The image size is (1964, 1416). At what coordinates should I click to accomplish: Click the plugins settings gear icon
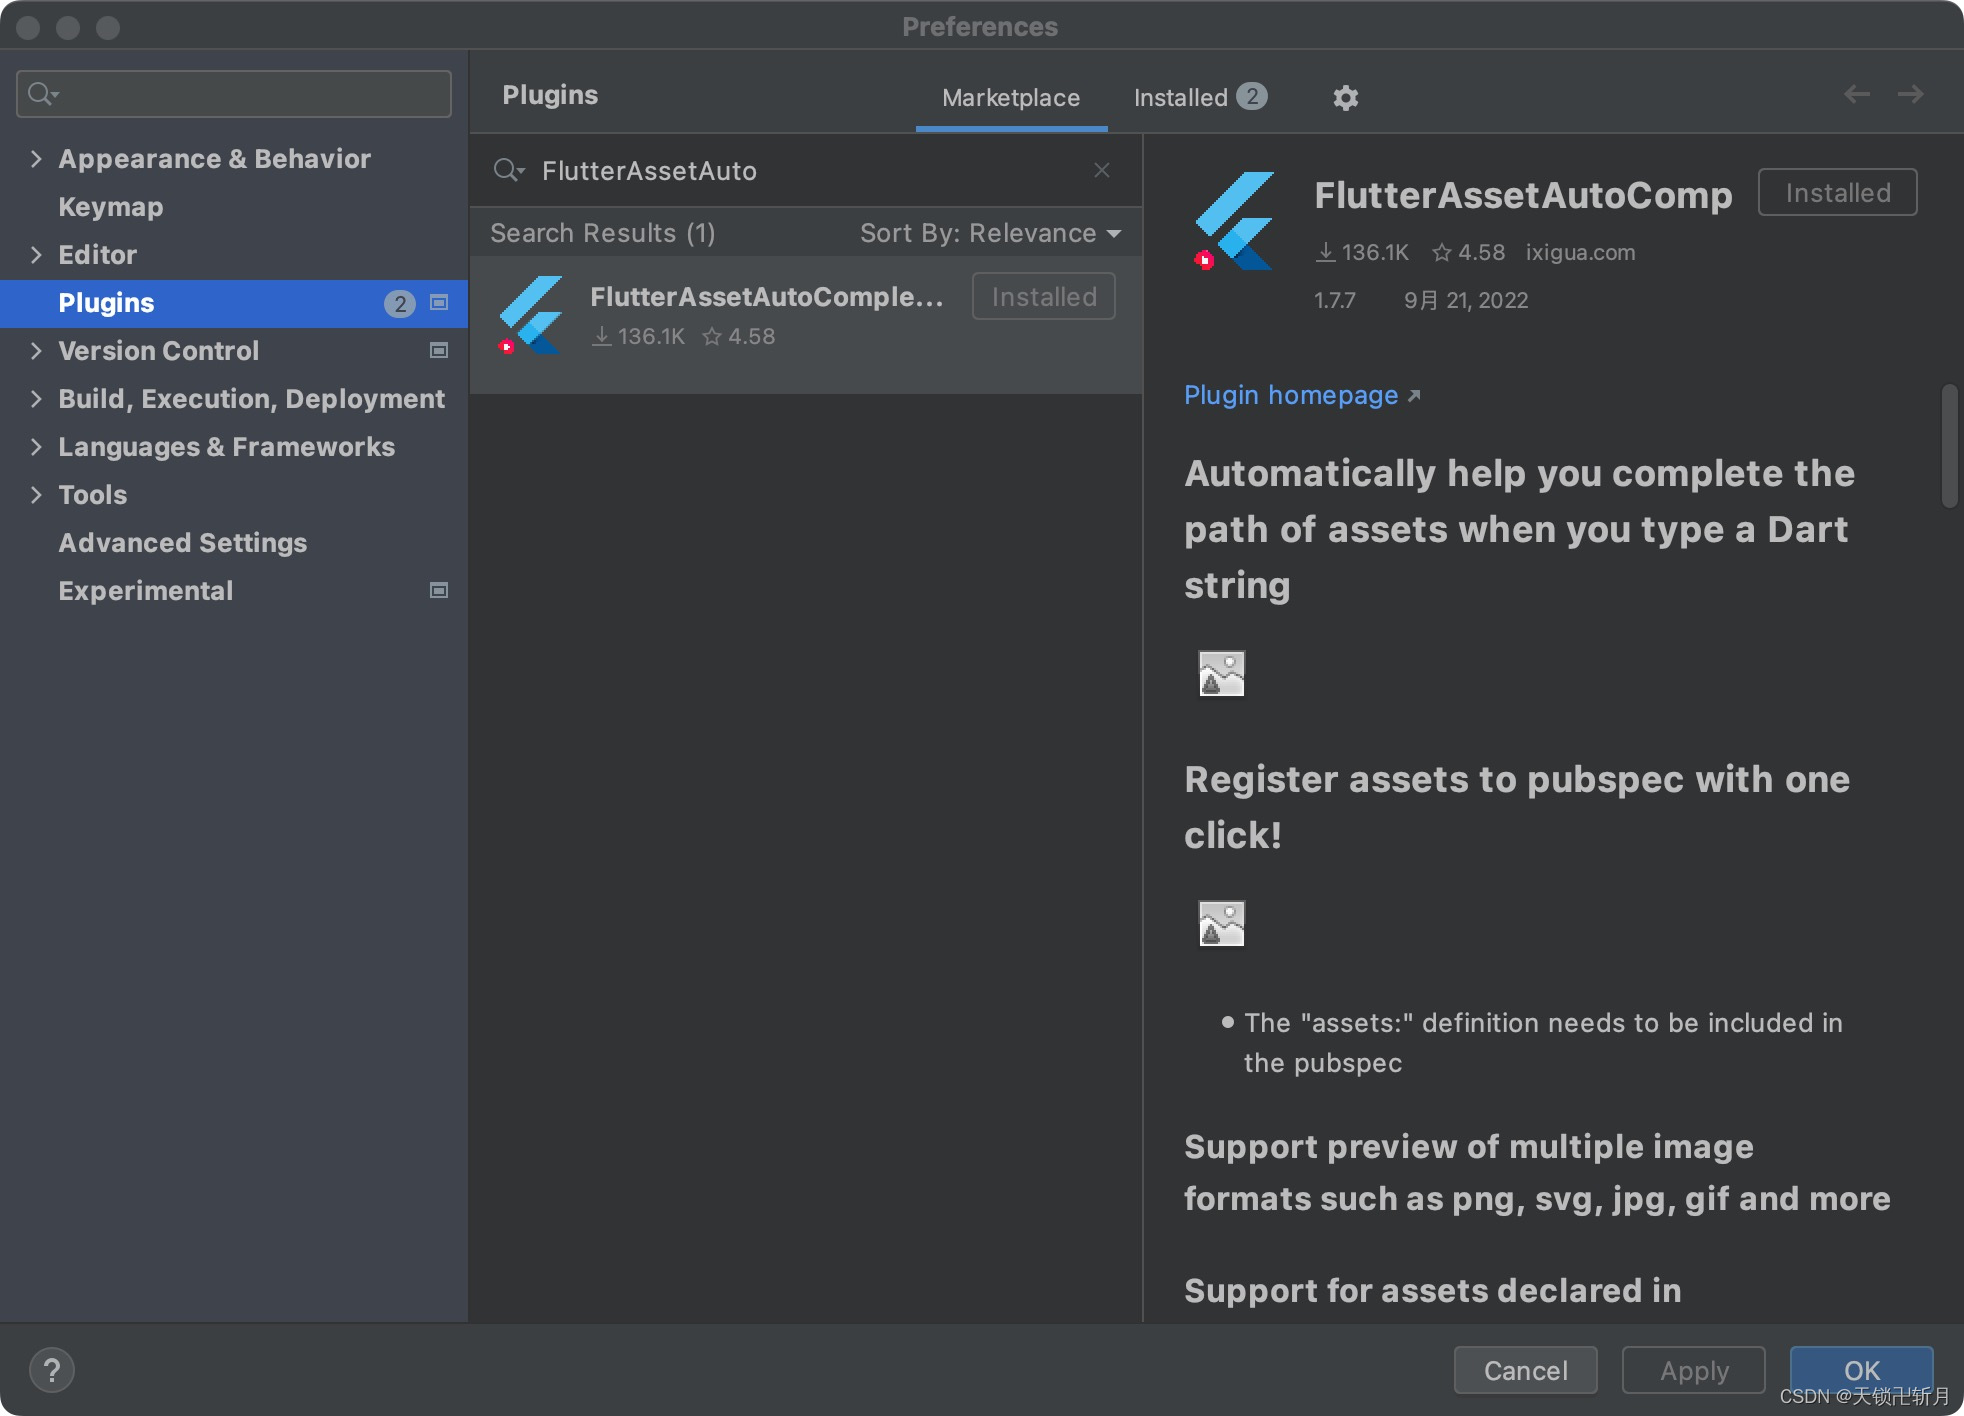pyautogui.click(x=1345, y=97)
